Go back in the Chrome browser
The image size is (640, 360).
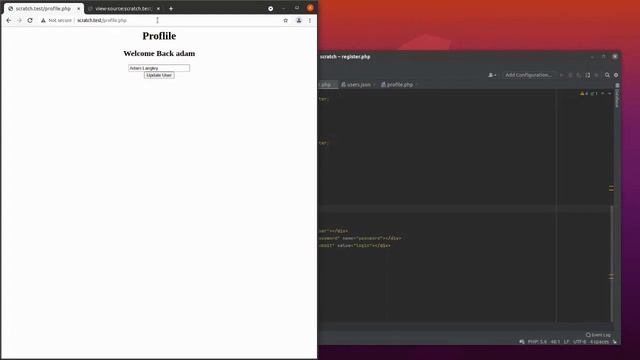tap(9, 20)
